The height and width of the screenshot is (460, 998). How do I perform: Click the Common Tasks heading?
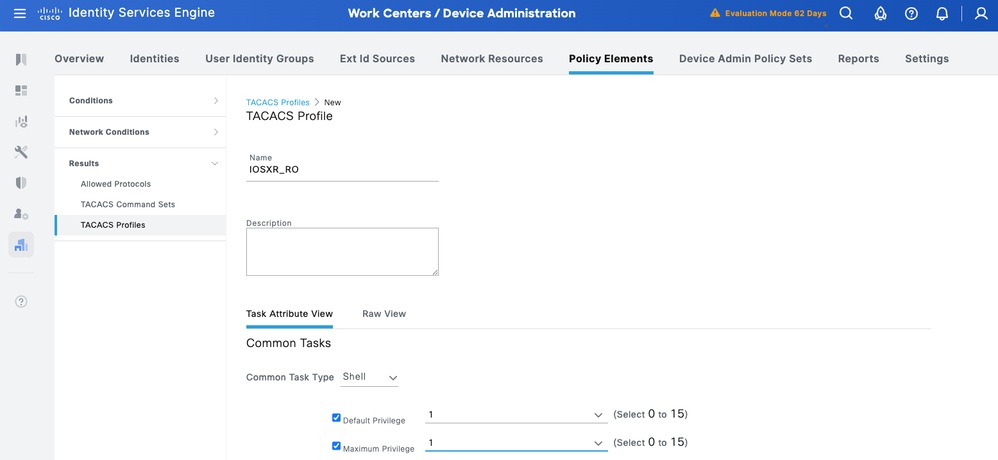[288, 343]
